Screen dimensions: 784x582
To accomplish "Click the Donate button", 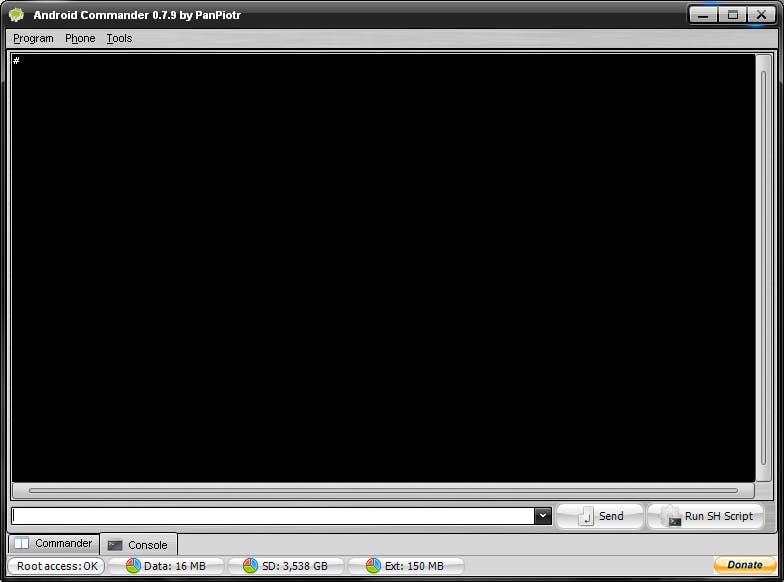I will click(x=744, y=565).
